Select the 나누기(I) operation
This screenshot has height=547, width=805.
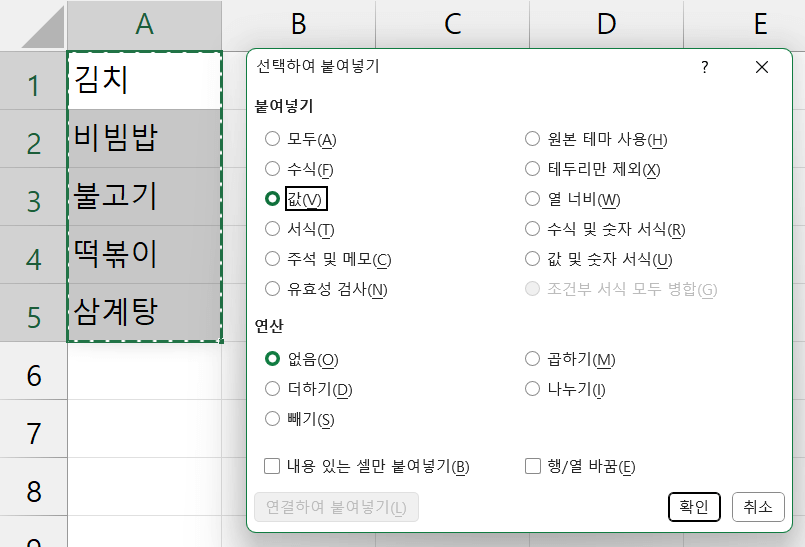tap(532, 389)
